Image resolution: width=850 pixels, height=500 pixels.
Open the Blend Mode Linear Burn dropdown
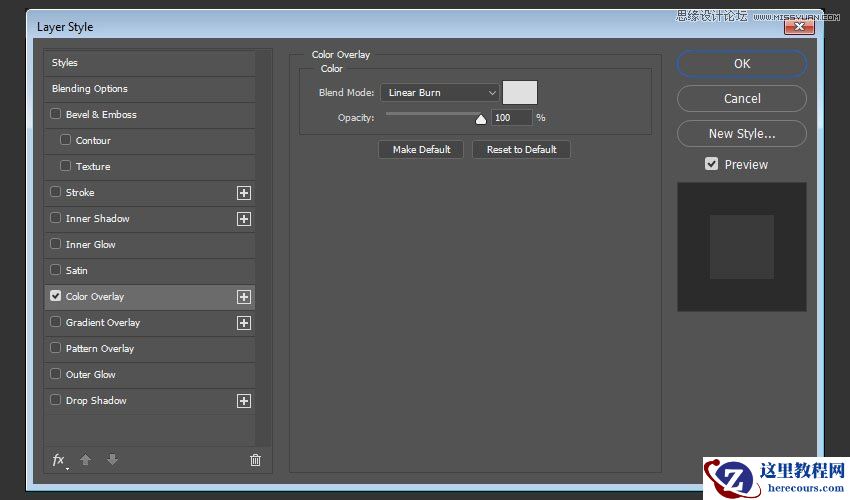(x=440, y=93)
